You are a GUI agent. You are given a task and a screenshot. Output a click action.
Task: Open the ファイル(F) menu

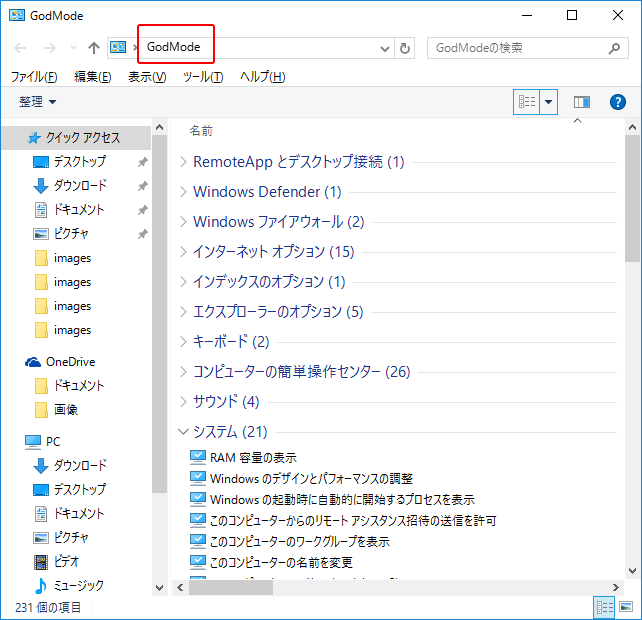click(34, 77)
